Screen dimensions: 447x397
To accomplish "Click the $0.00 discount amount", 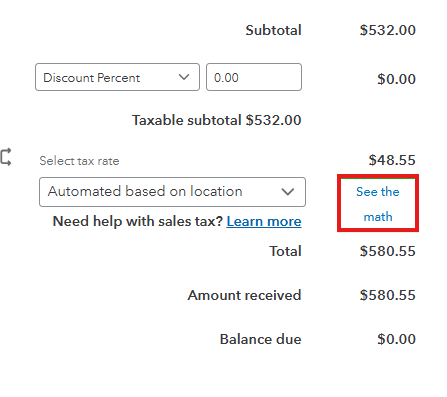I will click(396, 79).
